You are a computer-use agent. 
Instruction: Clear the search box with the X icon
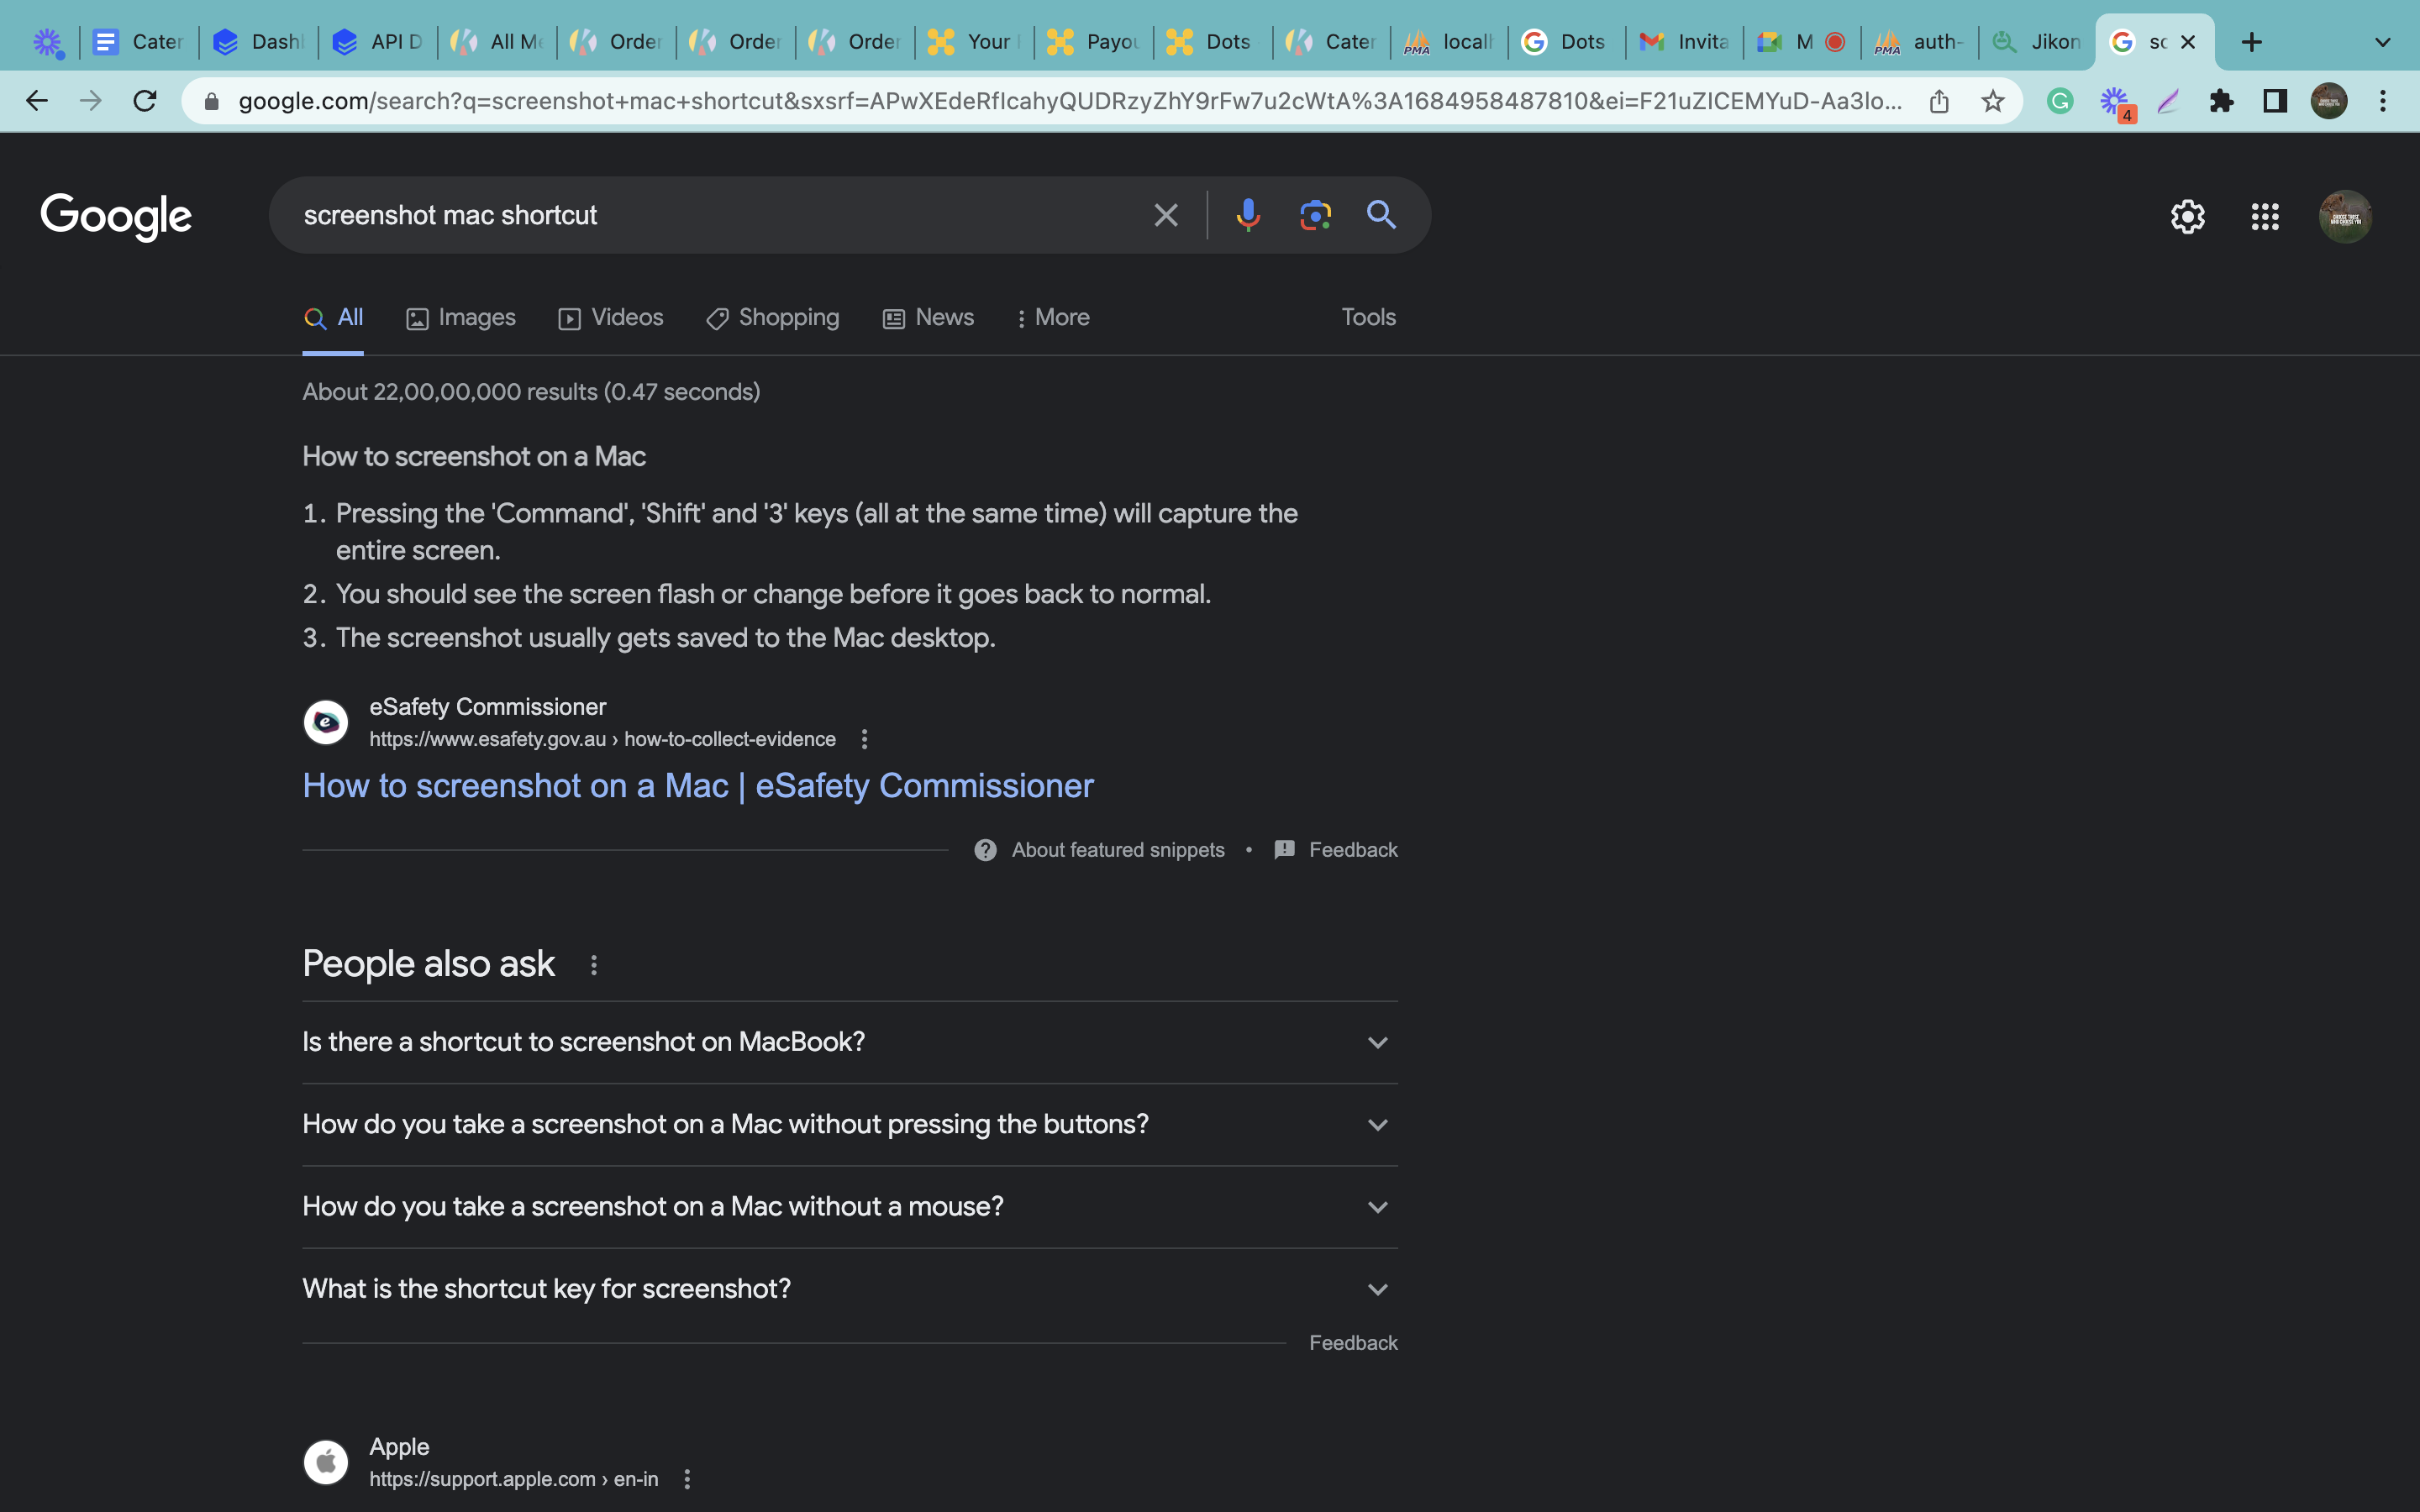[1166, 215]
